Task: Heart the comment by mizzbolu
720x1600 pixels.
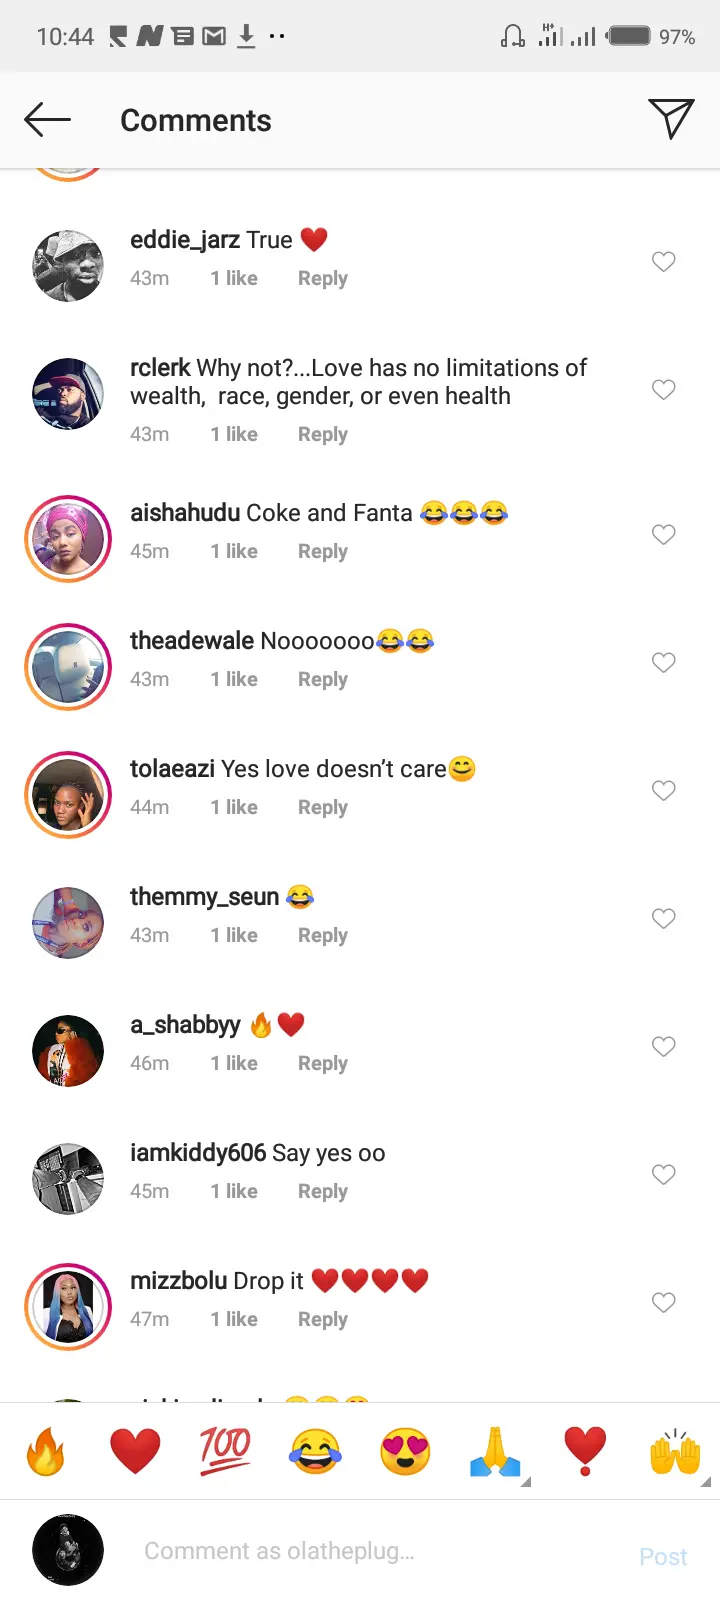Action: pos(664,1303)
